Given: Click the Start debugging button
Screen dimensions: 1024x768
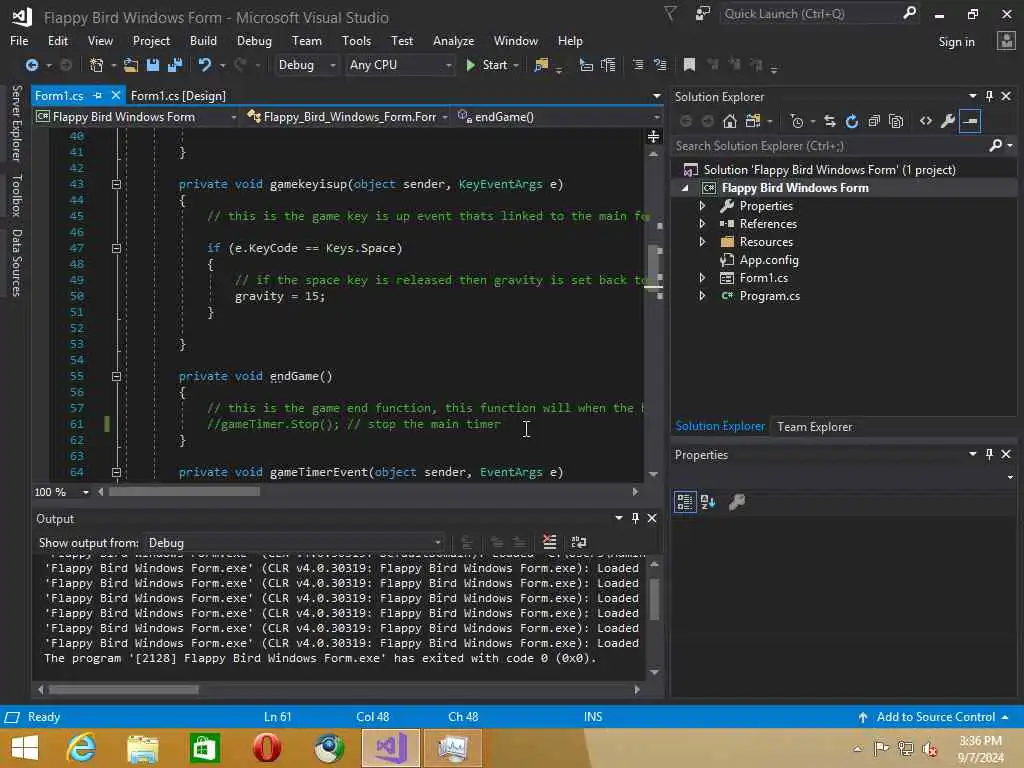Looking at the screenshot, I should (492, 65).
